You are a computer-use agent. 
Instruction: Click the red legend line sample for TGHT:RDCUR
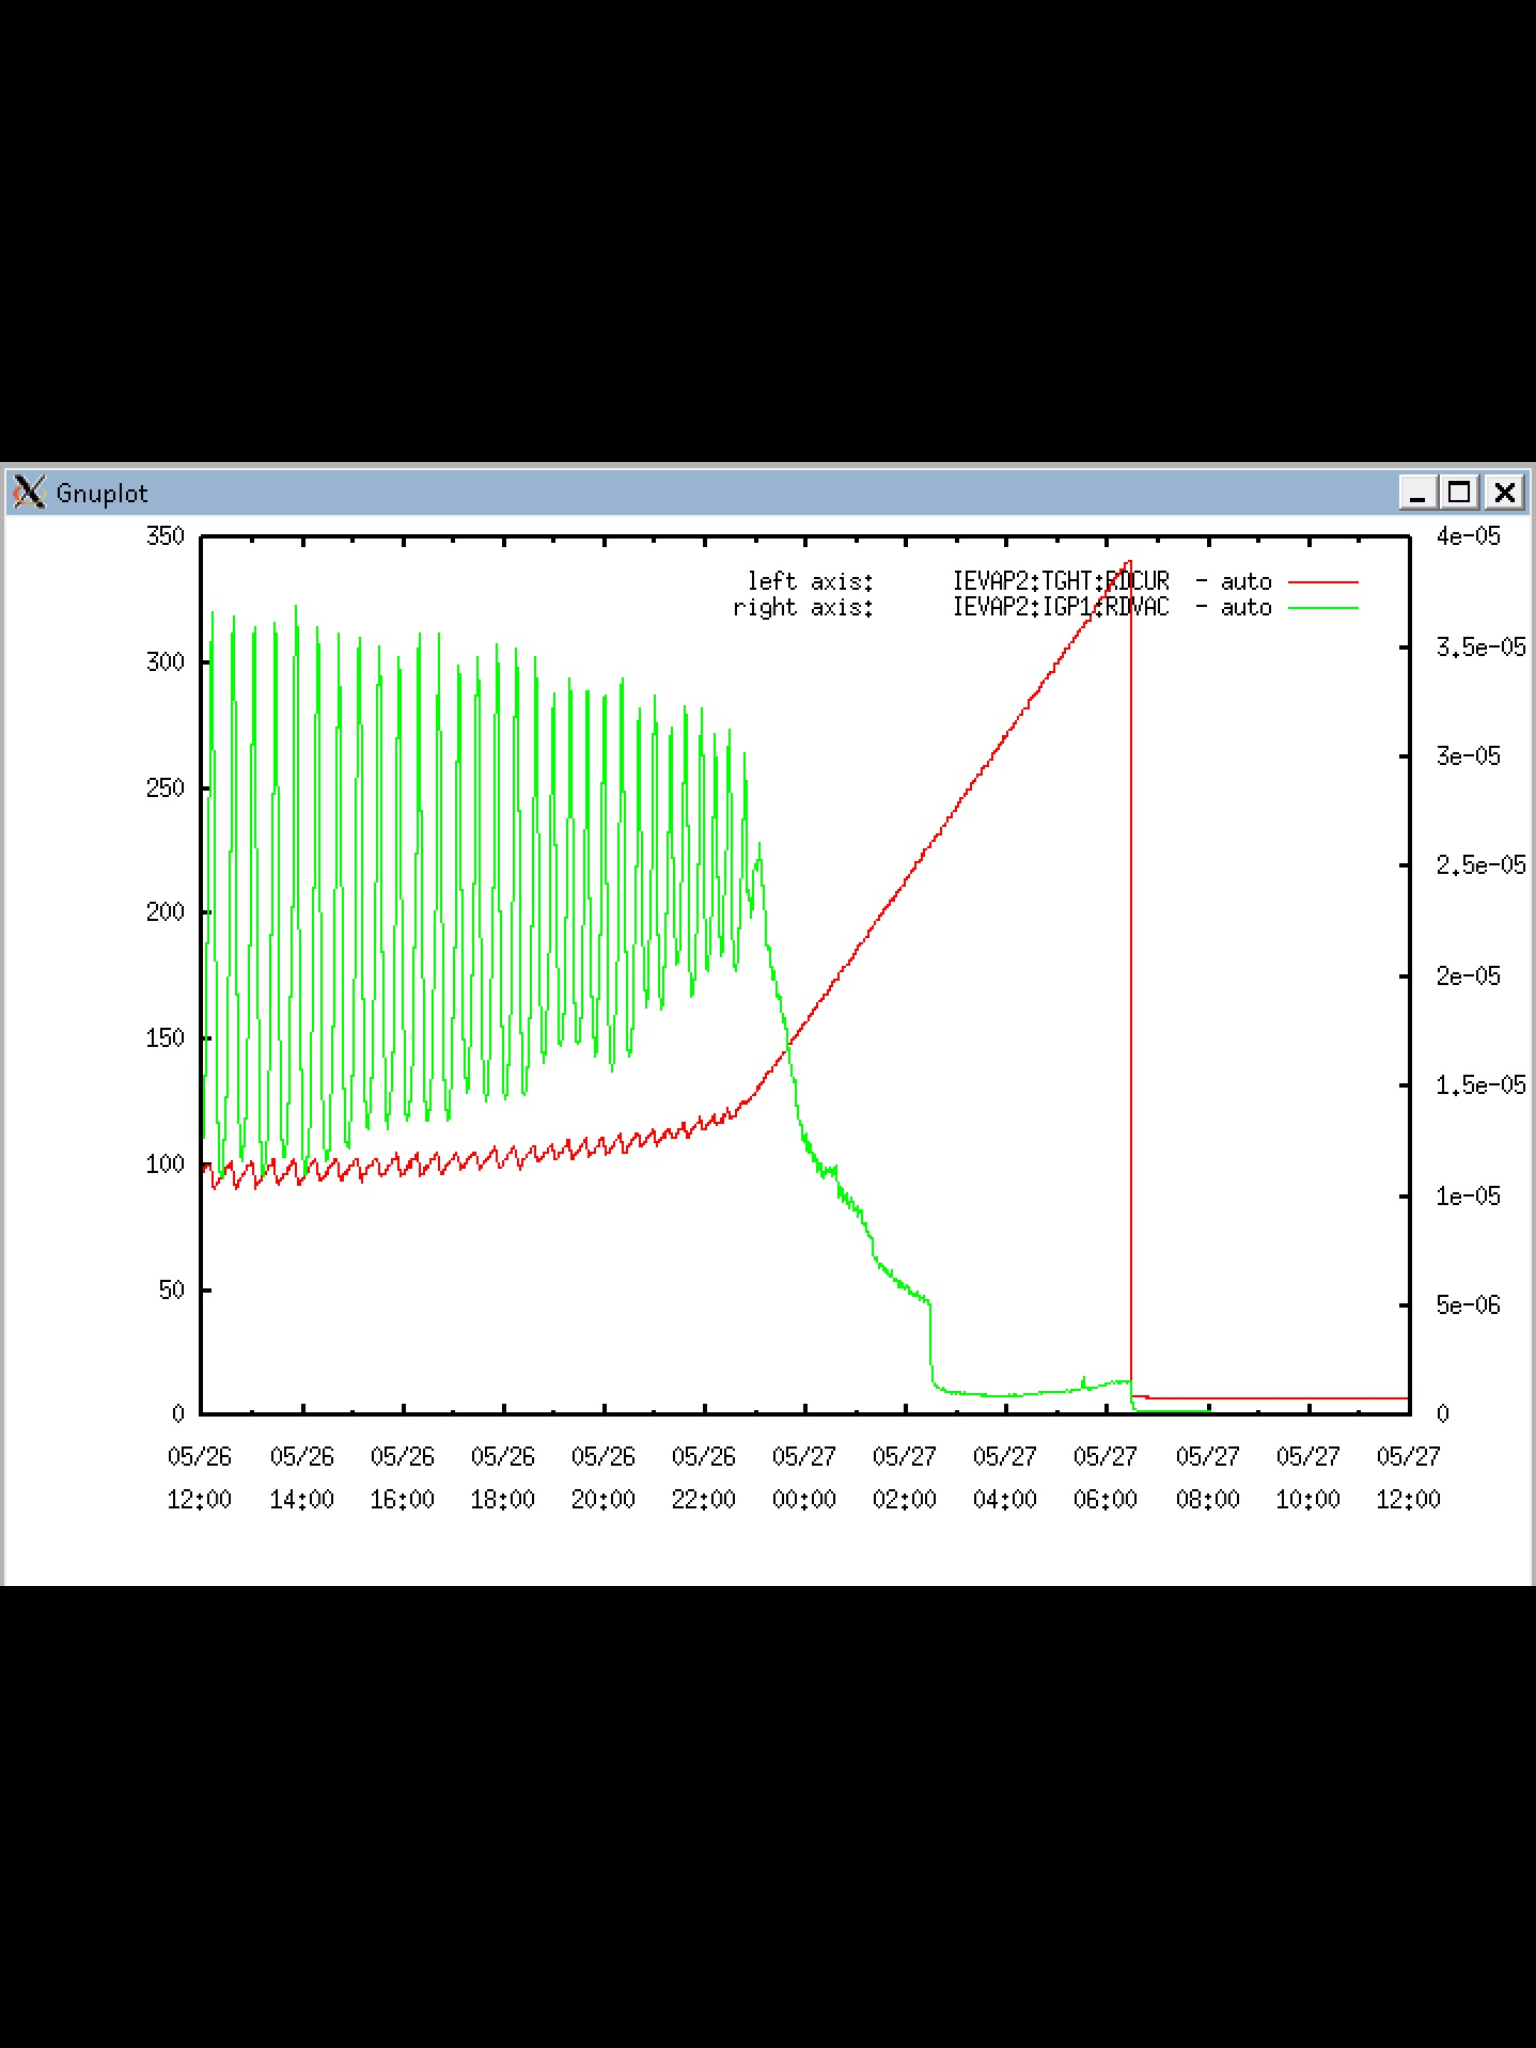click(x=1323, y=581)
